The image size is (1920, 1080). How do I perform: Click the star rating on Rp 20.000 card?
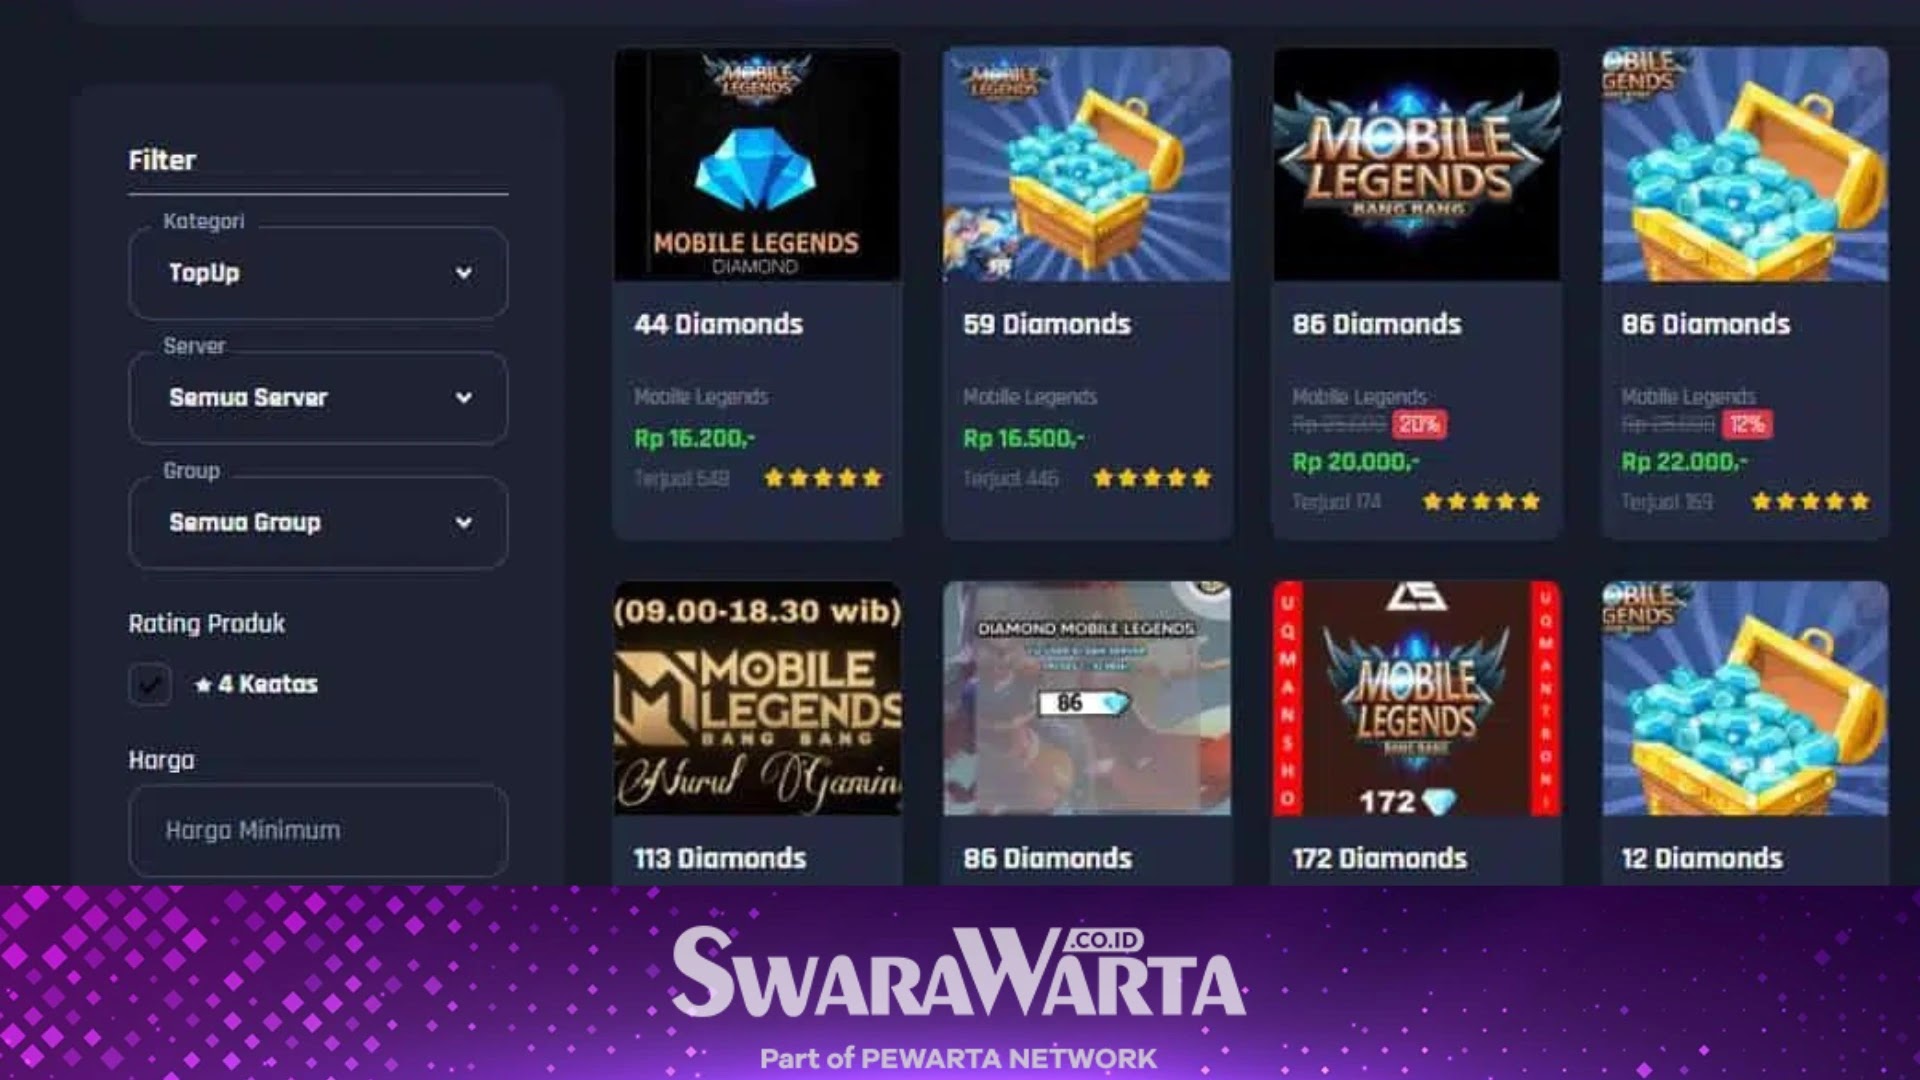point(1481,501)
